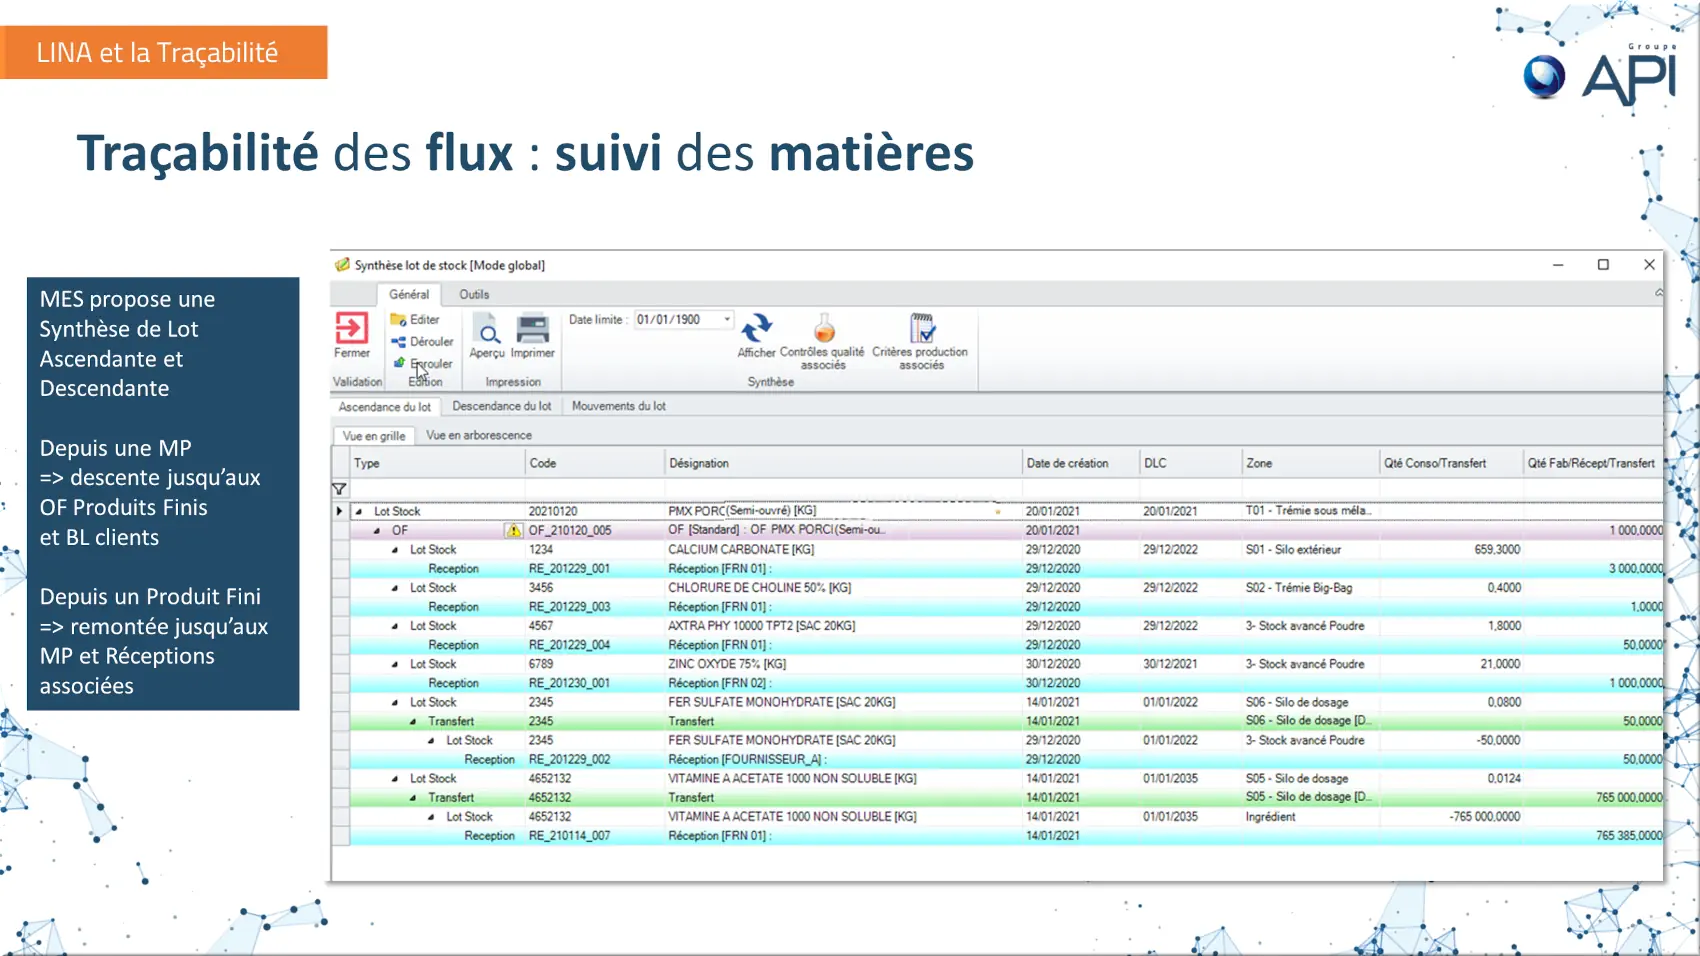Switch to the Outils ribbon tab
Viewport: 1700px width, 956px height.
pyautogui.click(x=474, y=295)
